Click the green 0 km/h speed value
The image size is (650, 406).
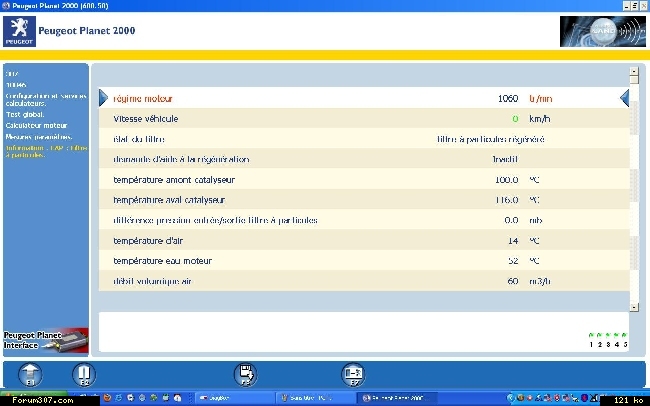(x=515, y=119)
